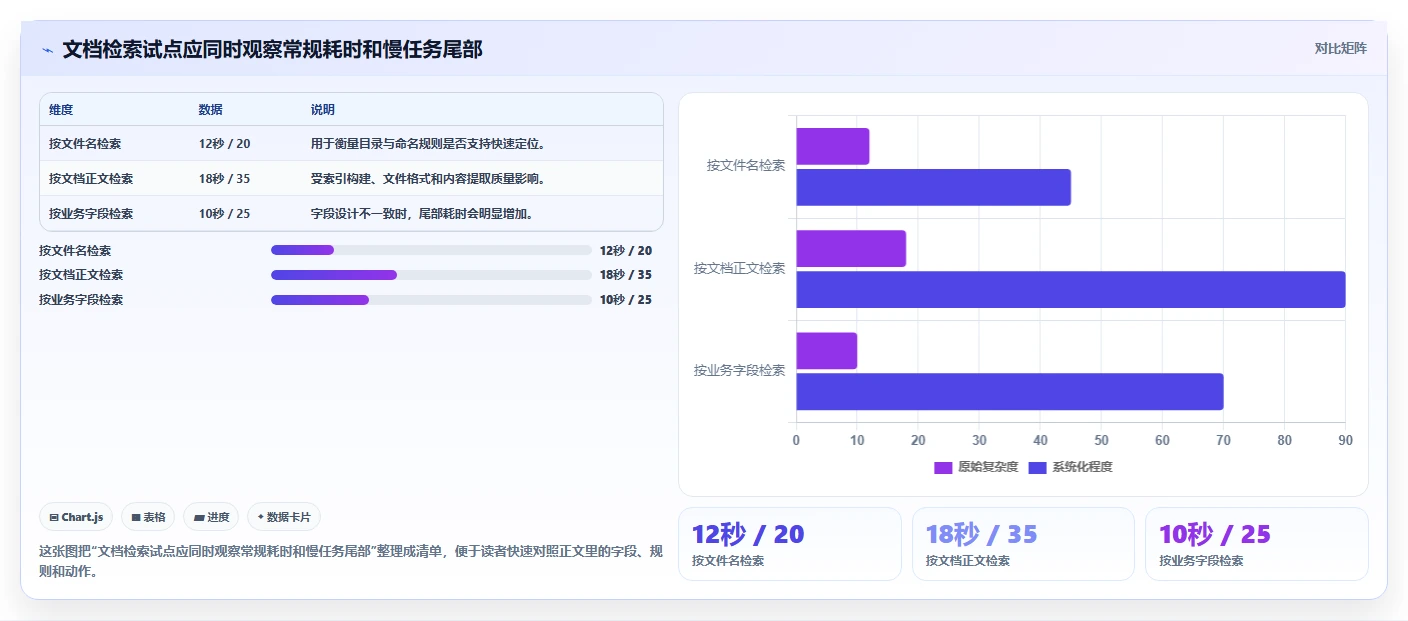
Task: Toggle the 系统化程度 legend swatch
Action: tap(1037, 467)
